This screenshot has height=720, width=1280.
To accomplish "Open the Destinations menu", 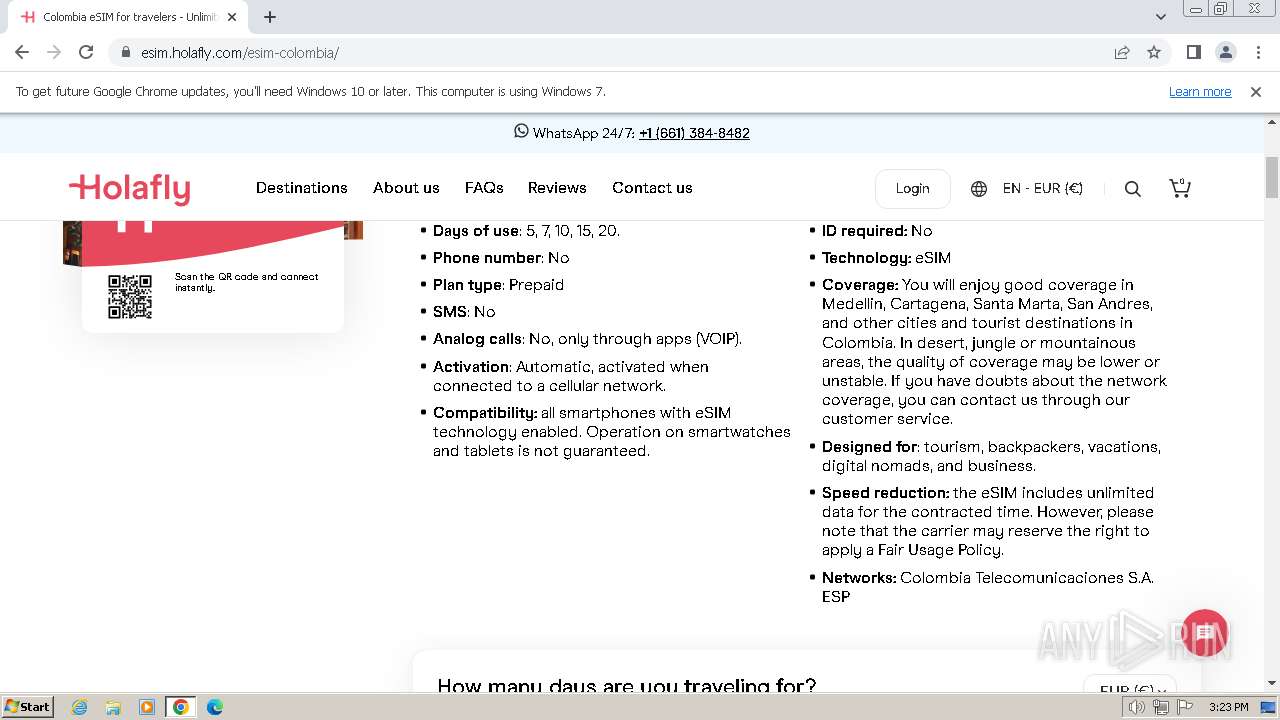I will coord(302,188).
